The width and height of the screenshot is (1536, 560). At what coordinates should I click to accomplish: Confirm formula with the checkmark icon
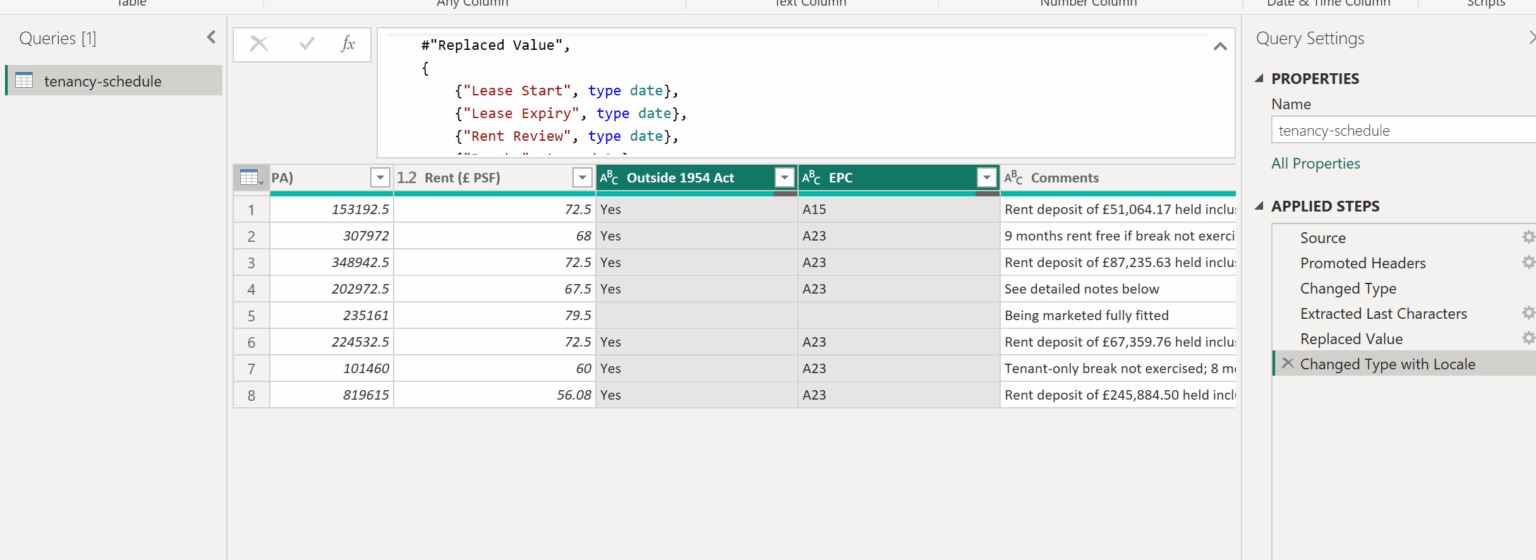[307, 44]
